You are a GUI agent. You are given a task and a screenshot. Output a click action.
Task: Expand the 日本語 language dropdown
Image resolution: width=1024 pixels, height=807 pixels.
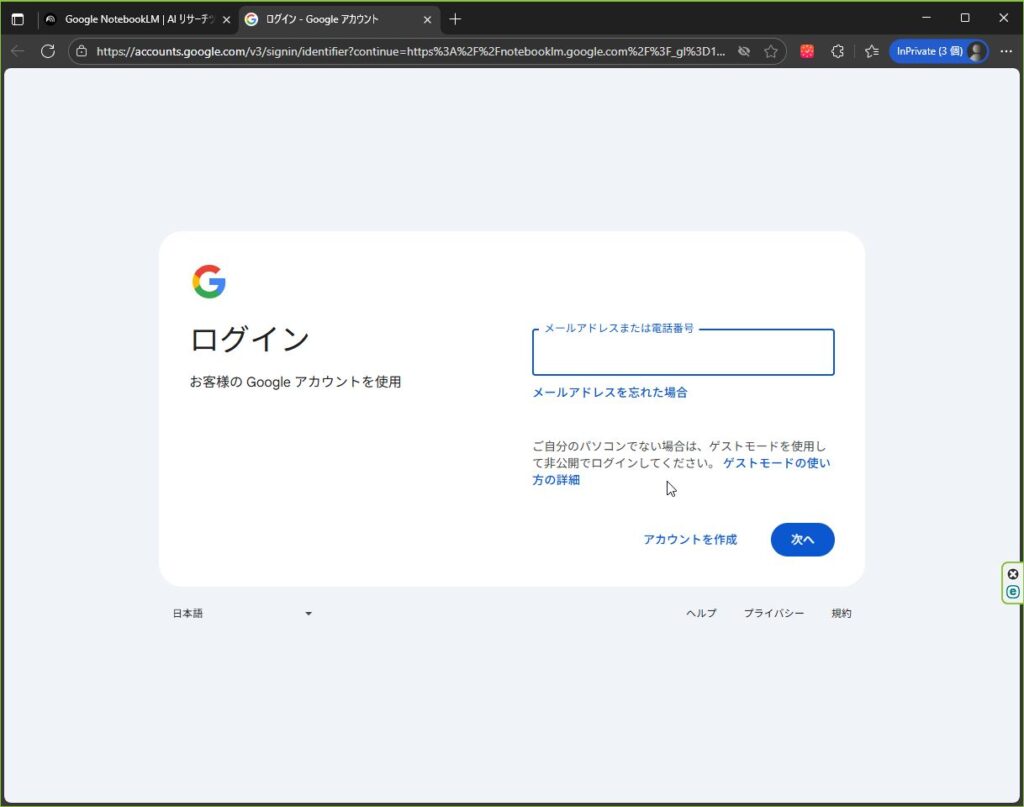click(x=242, y=613)
